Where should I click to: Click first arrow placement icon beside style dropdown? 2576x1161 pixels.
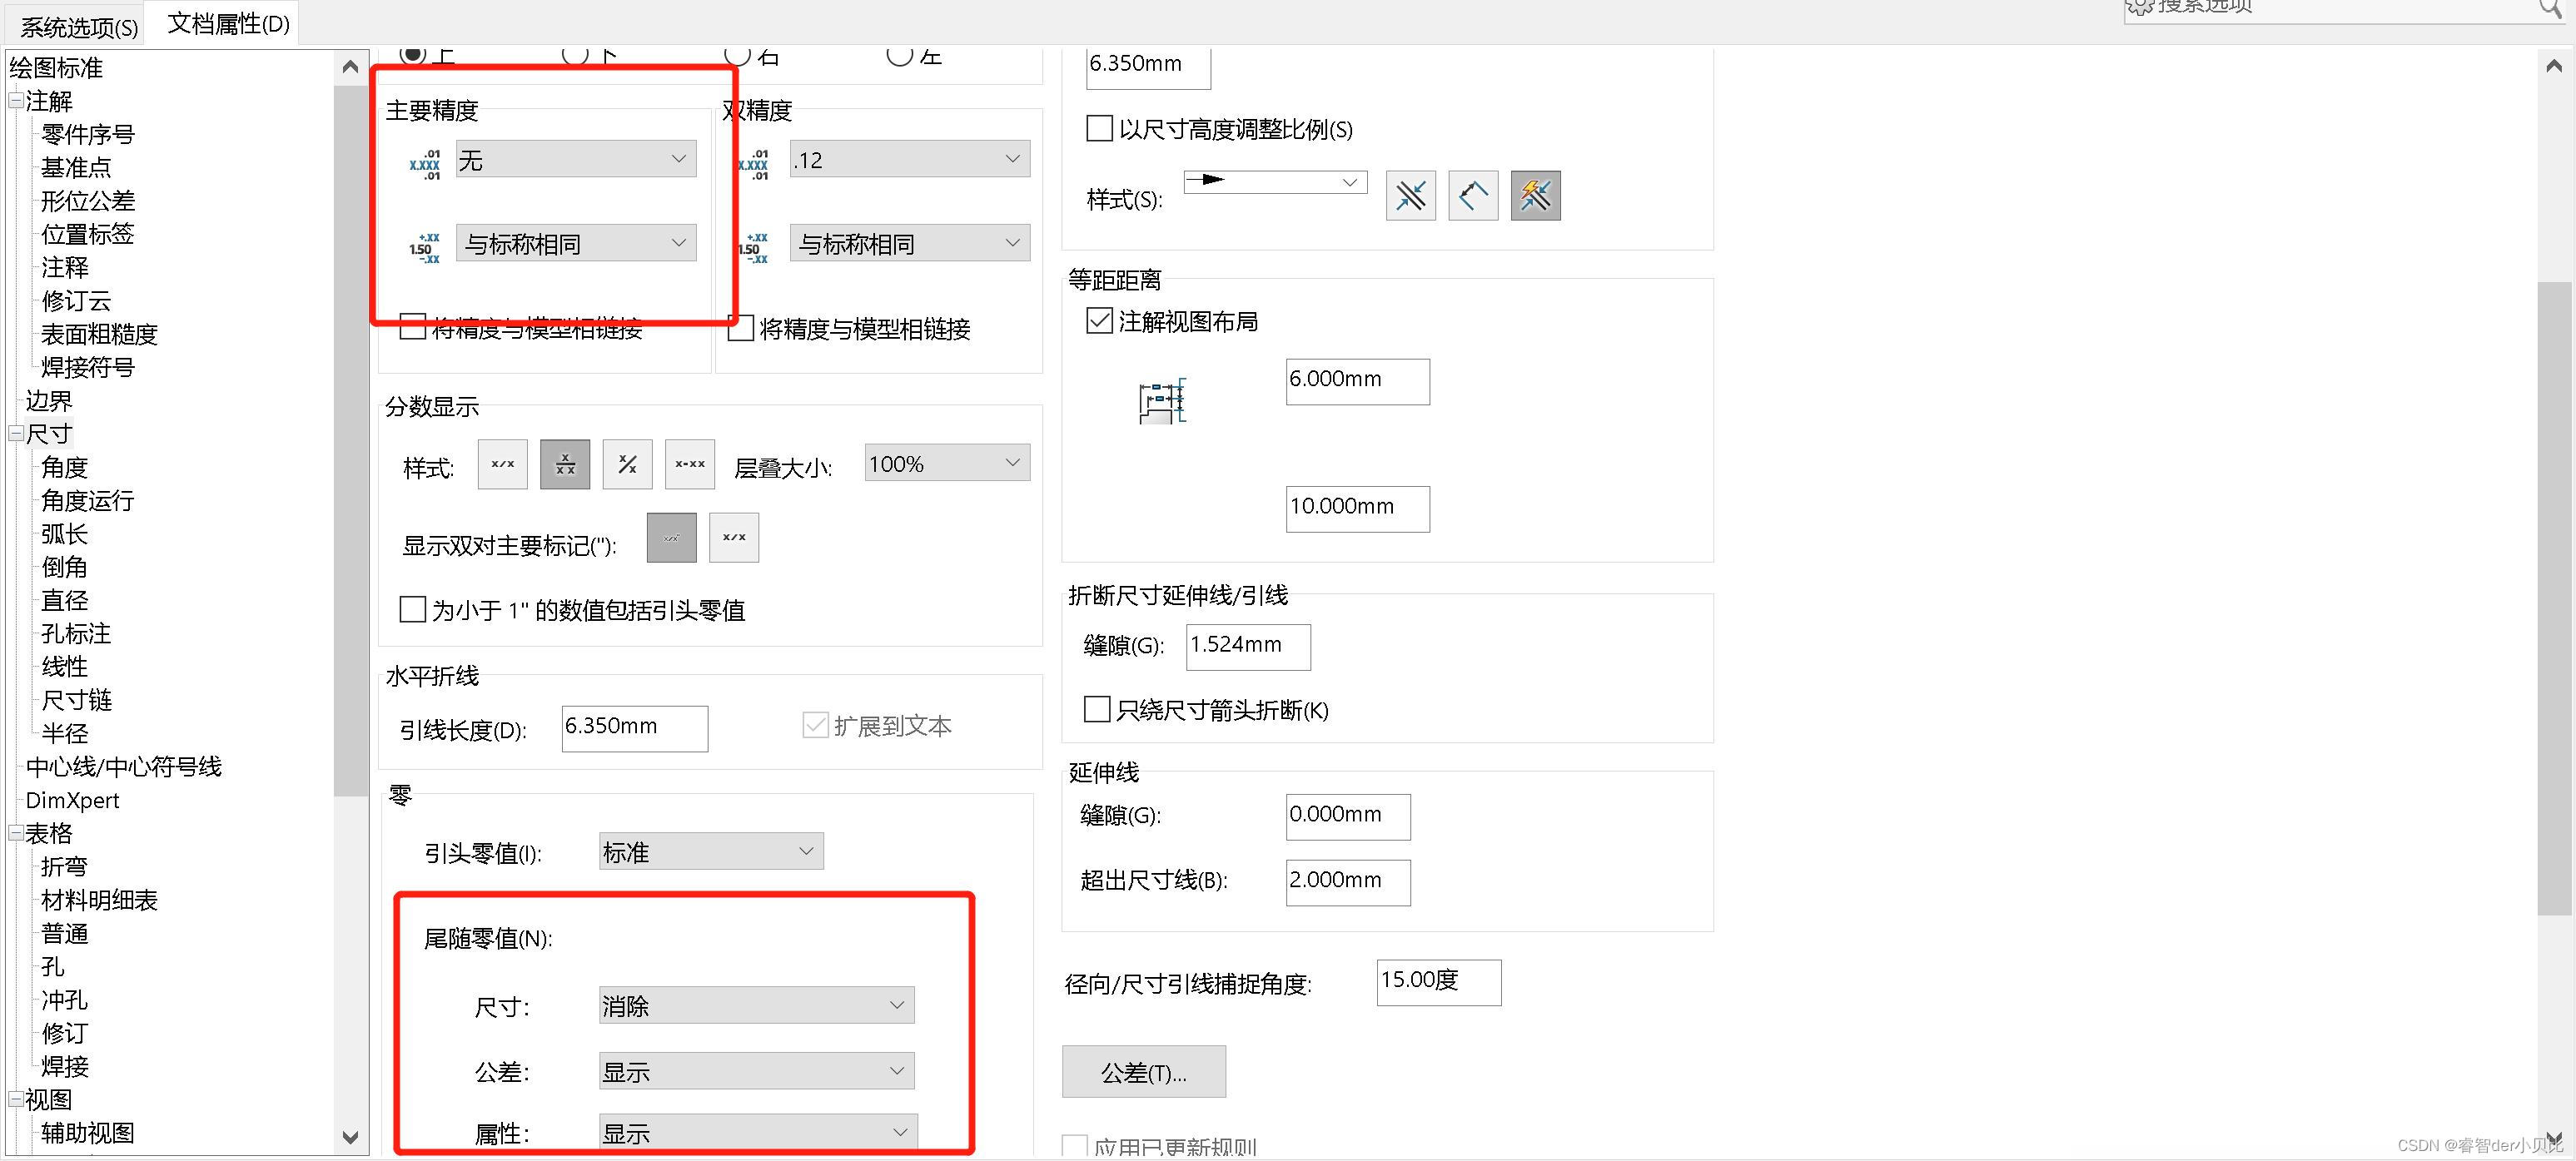click(x=1410, y=195)
